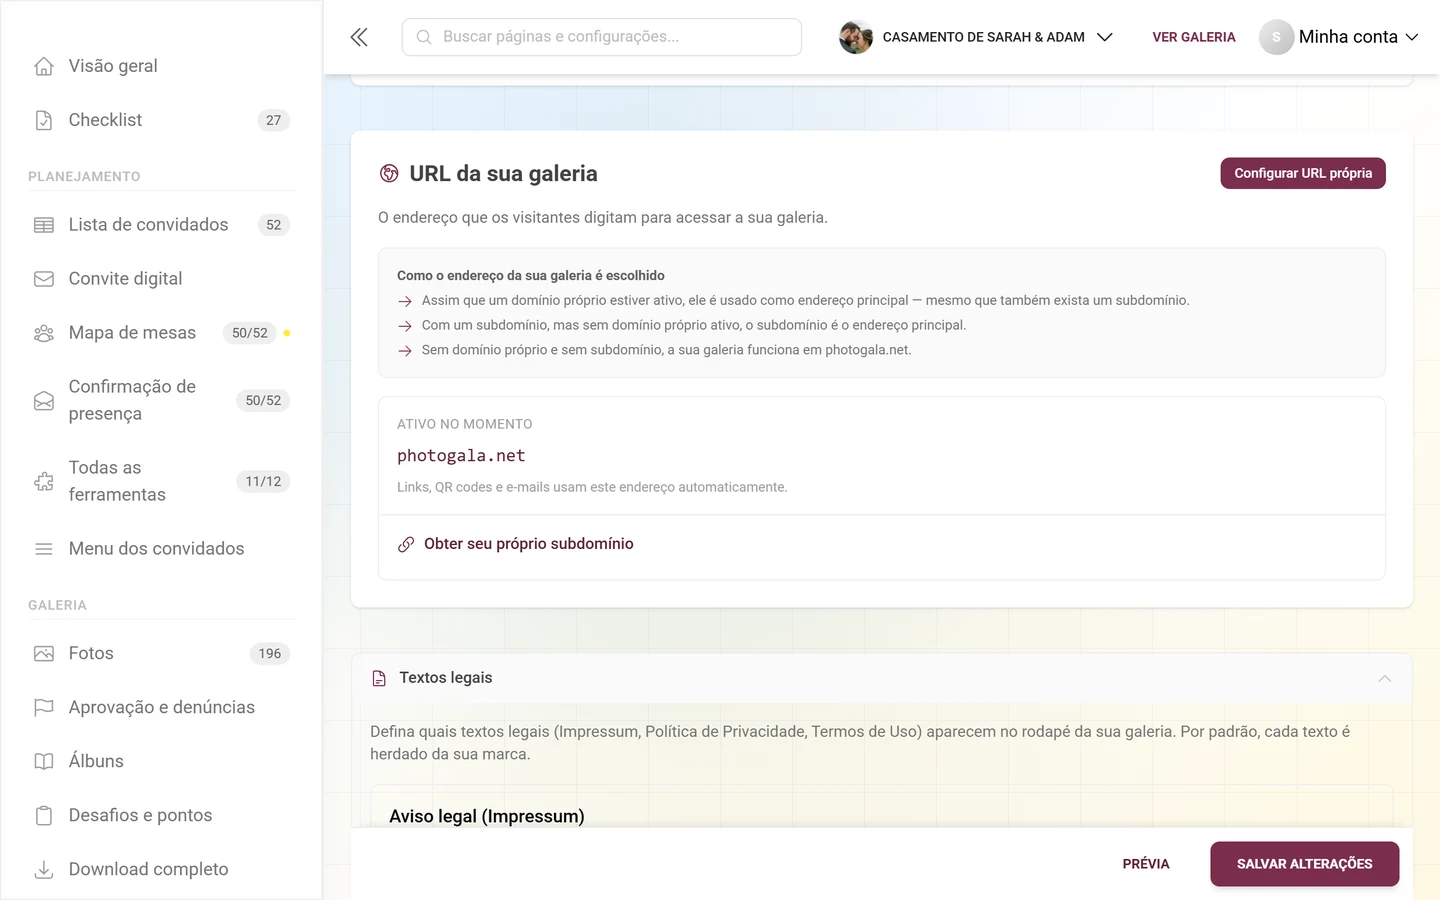
Task: Click the Download completo arrow icon
Action: point(44,869)
